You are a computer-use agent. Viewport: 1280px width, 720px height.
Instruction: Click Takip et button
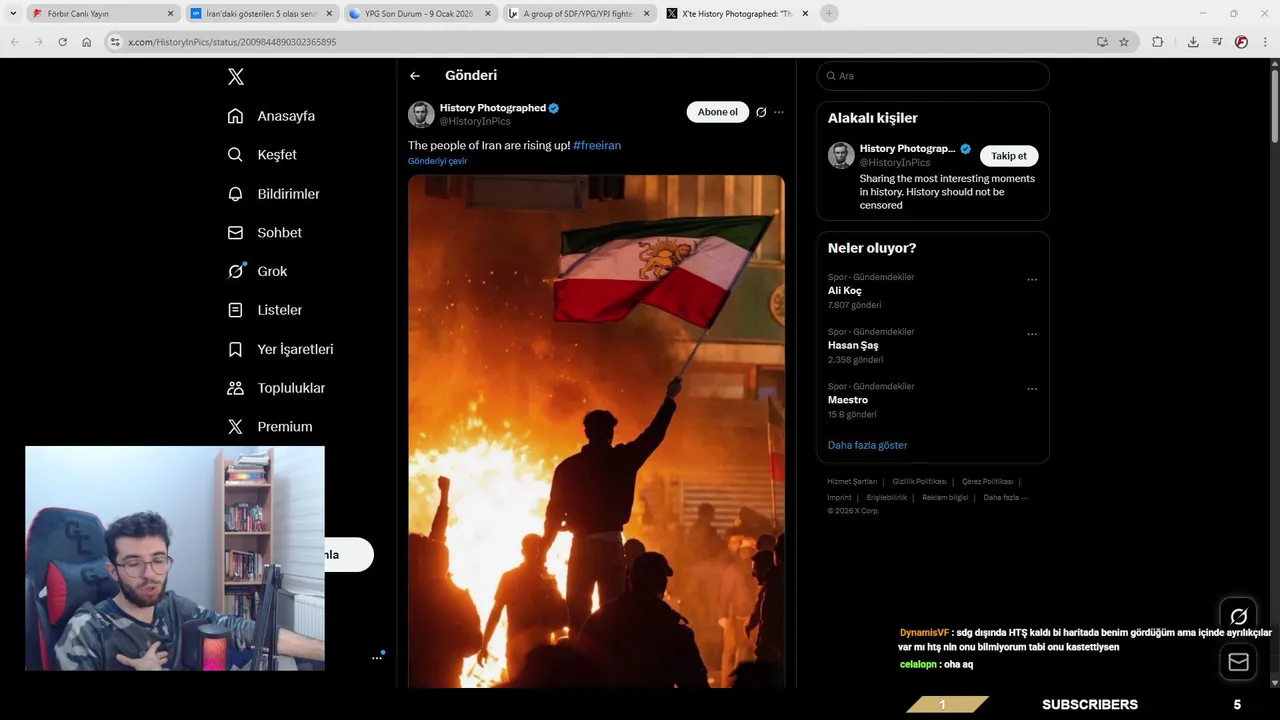pos(1009,156)
